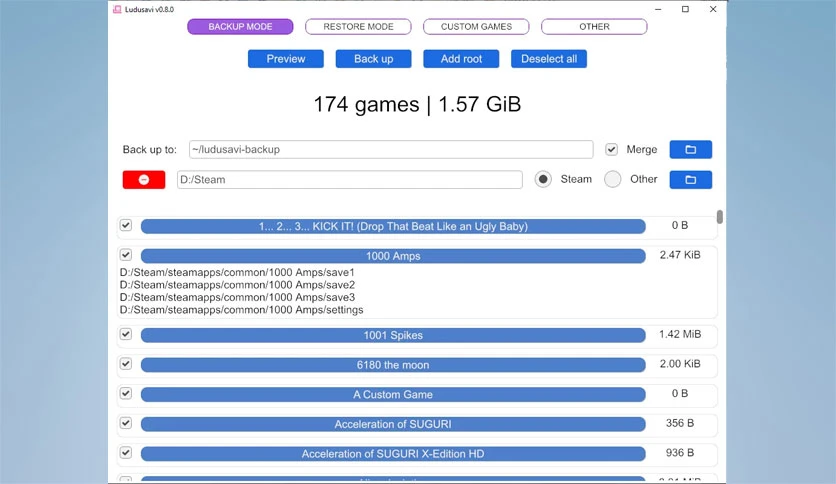The width and height of the screenshot is (836, 484).
Task: Click the 1000 Amps/save3 path text
Action: pyautogui.click(x=237, y=297)
